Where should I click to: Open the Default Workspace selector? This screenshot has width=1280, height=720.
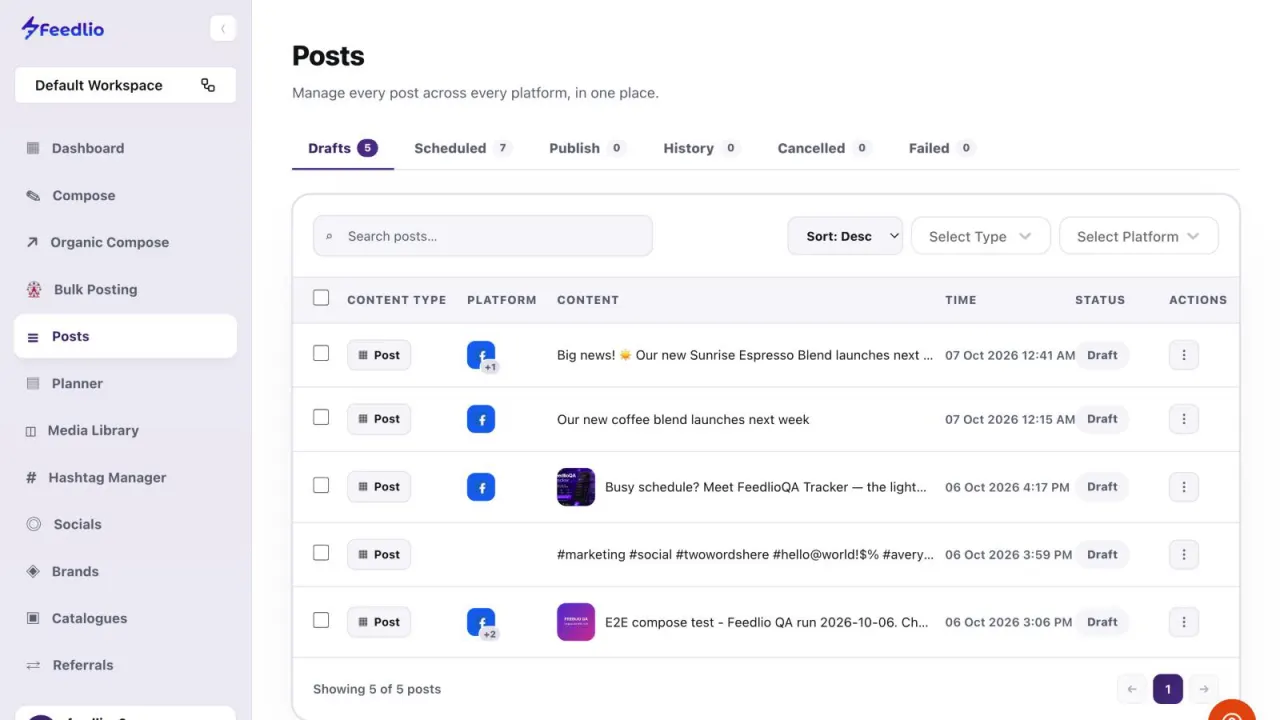[125, 85]
